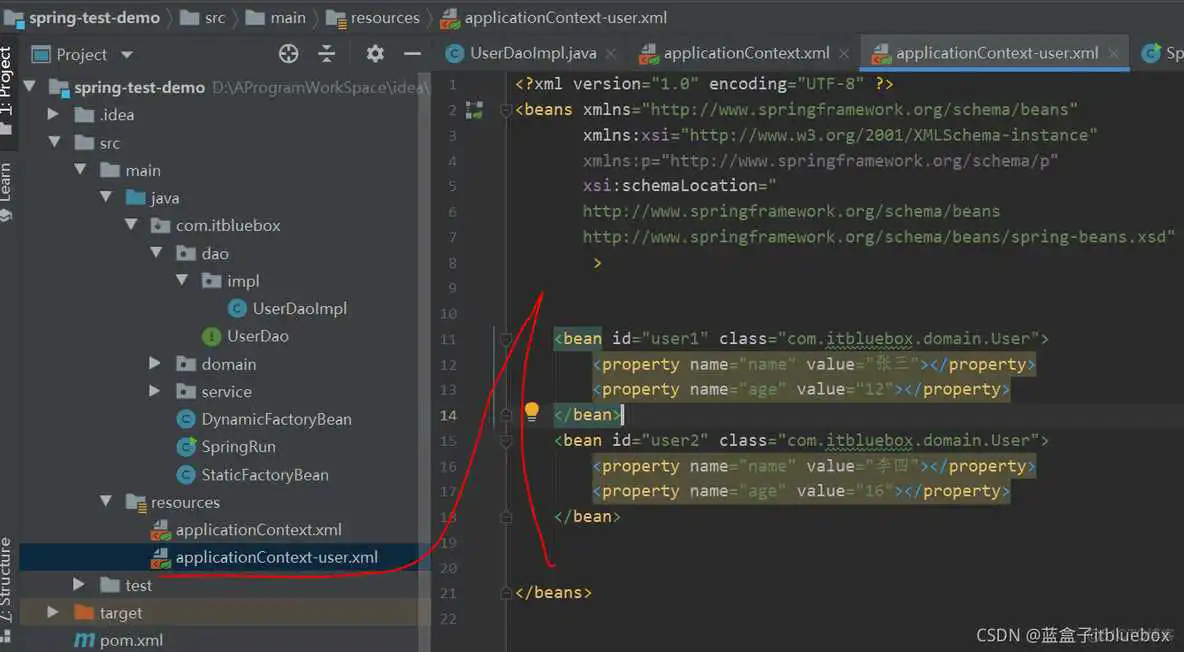Viewport: 1184px width, 652px height.
Task: Toggle fold marker at closing beans tag
Action: (506, 593)
